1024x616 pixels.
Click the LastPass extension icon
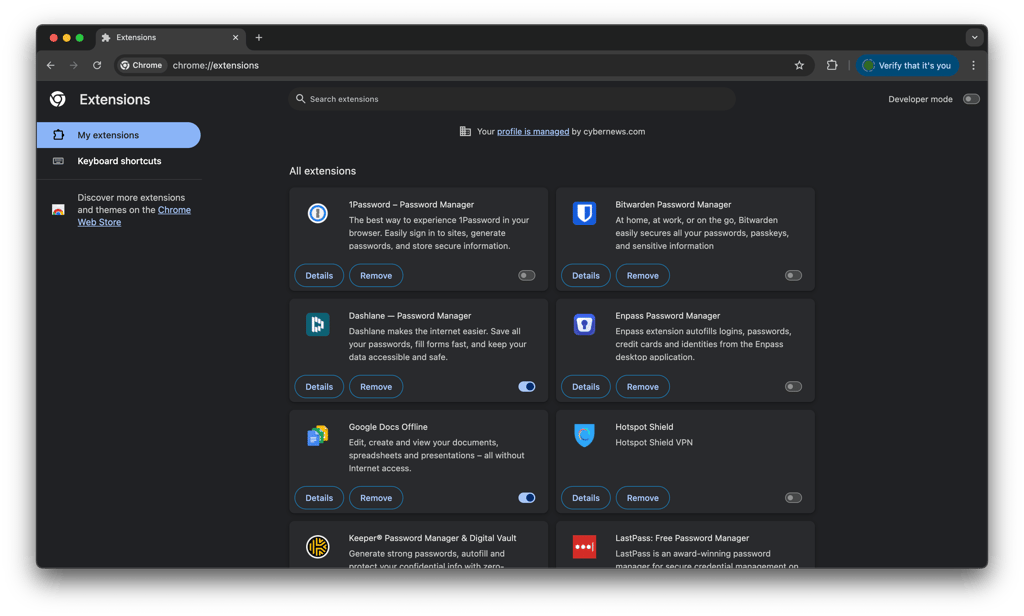(584, 547)
